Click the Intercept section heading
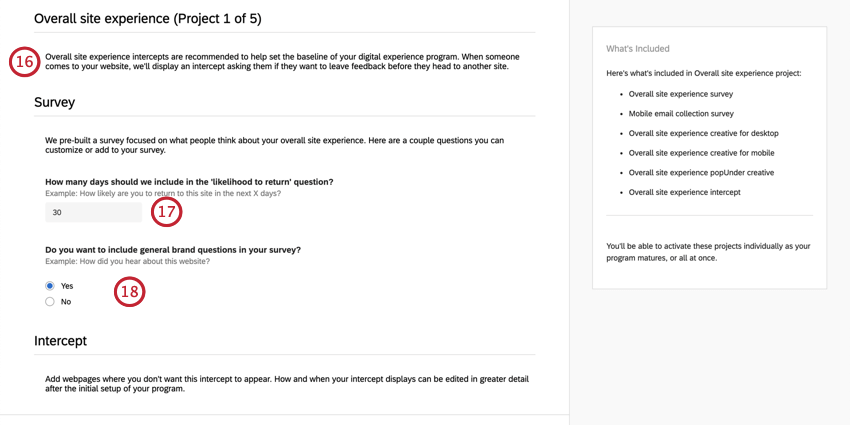The width and height of the screenshot is (850, 425). click(x=60, y=341)
